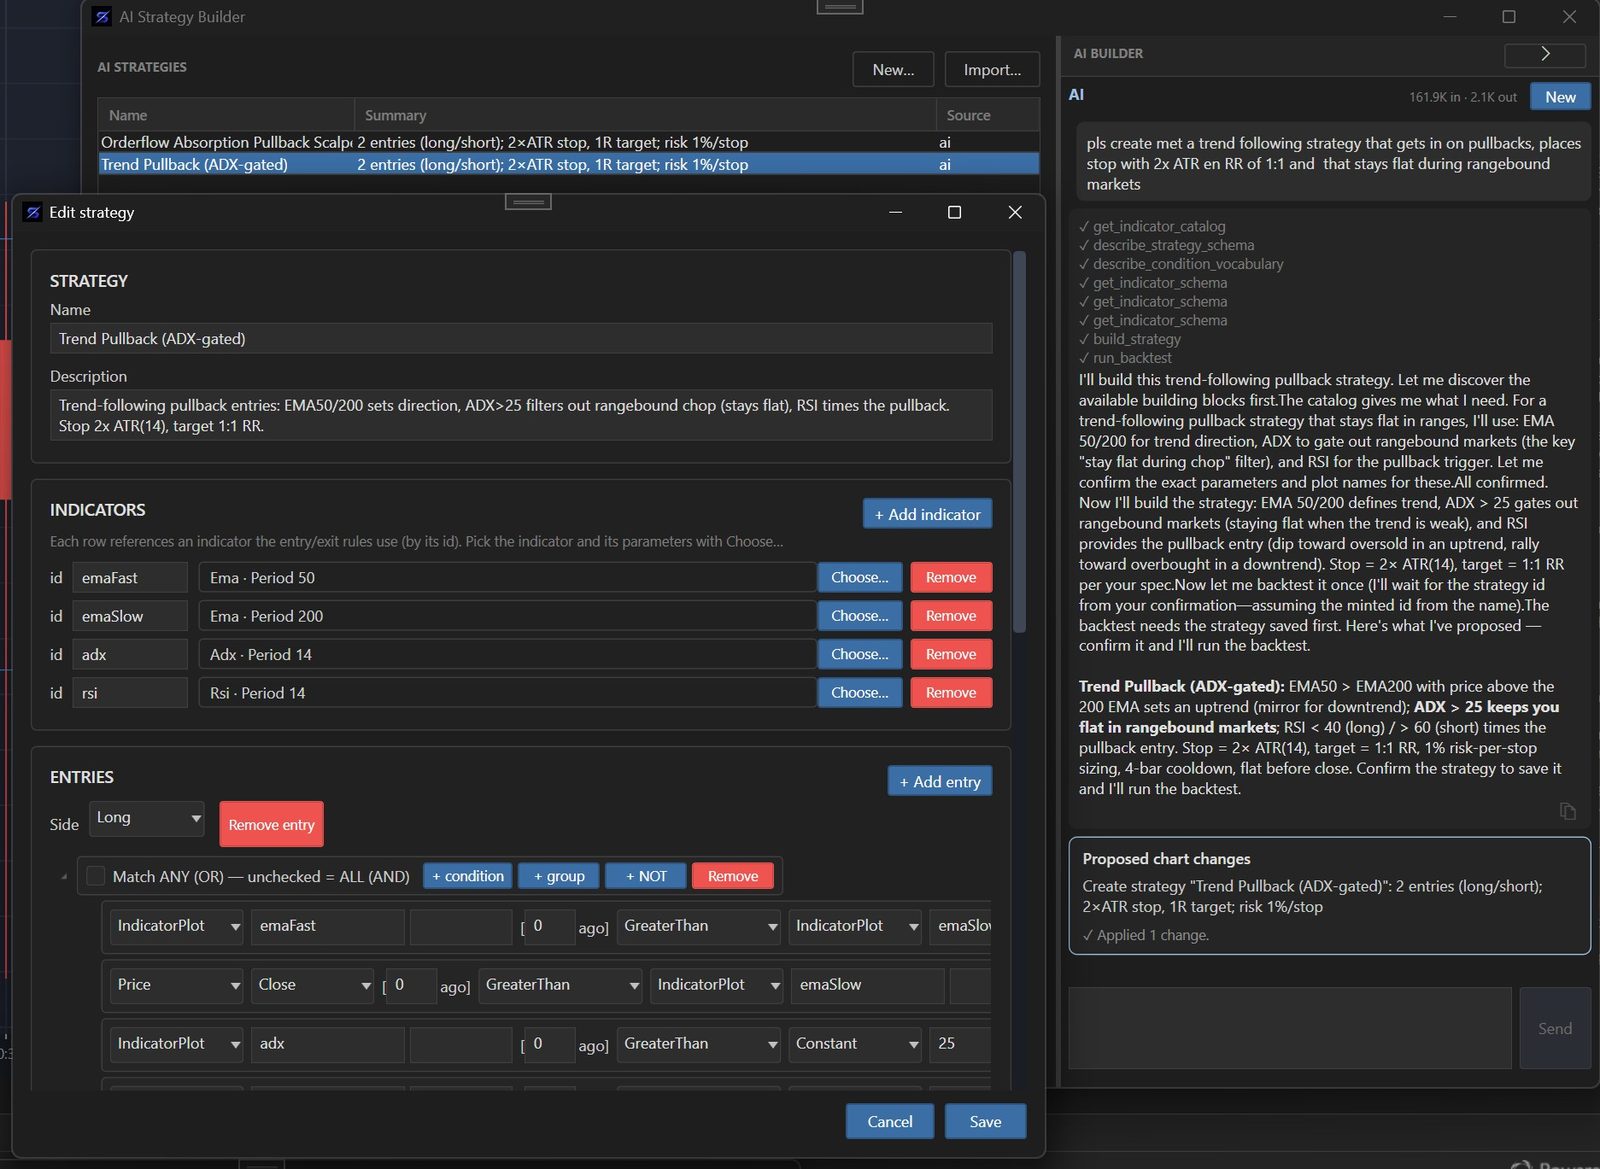This screenshot has width=1600, height=1169.
Task: Click bars-ago field in adx condition row
Action: [550, 1044]
